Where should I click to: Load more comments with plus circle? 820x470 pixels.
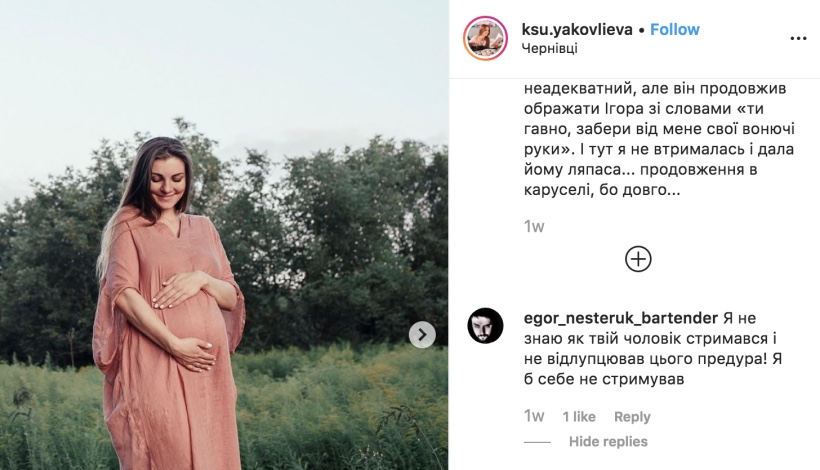[x=638, y=259]
